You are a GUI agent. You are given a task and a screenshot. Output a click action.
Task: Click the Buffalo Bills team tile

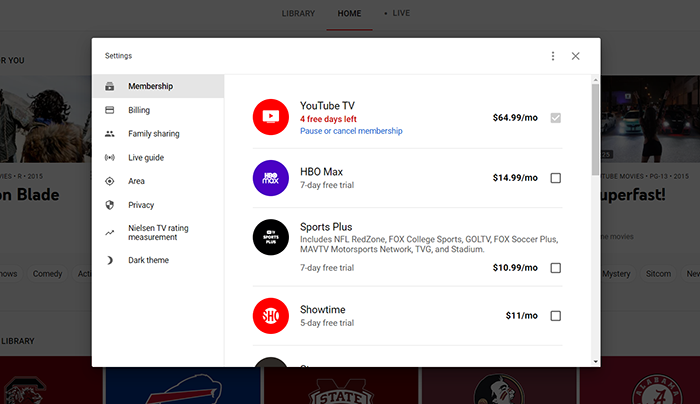coord(183,386)
